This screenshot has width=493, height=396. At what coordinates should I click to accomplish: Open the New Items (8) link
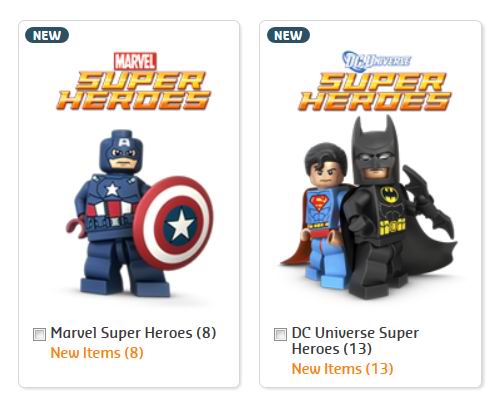point(97,353)
